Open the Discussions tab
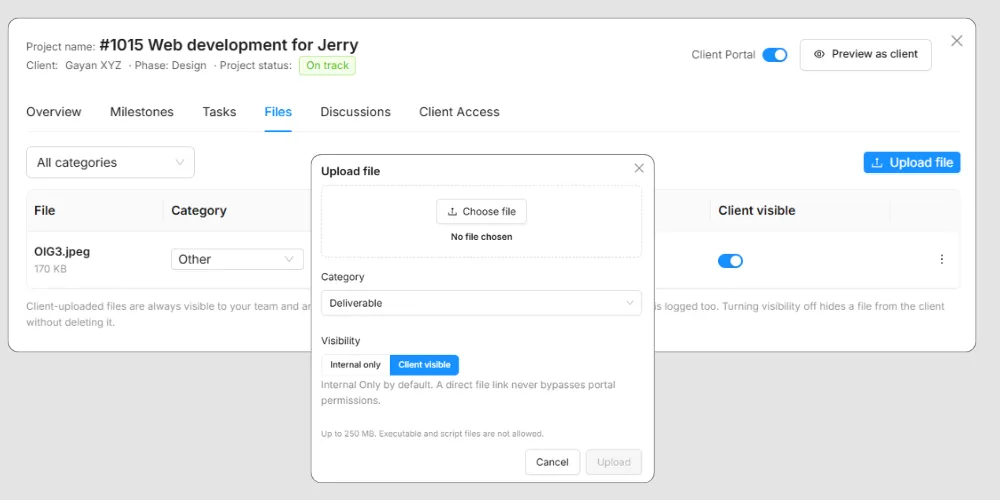 [355, 112]
